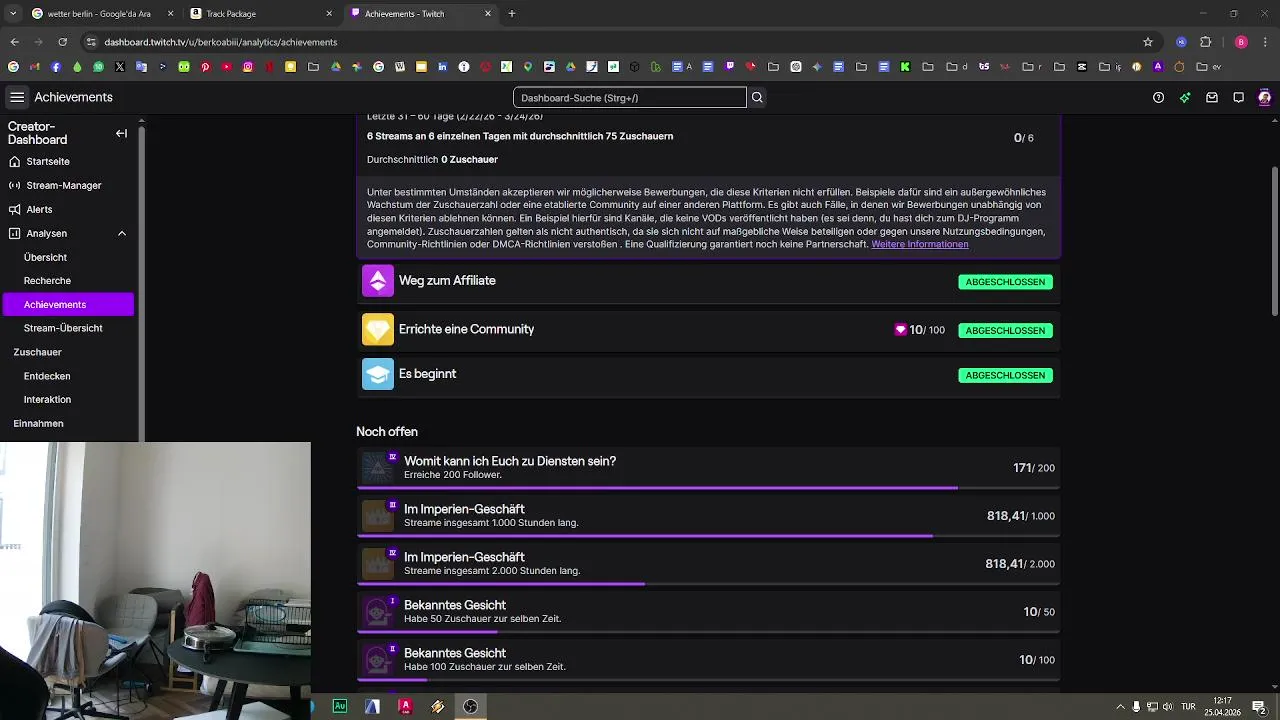The height and width of the screenshot is (720, 1280).
Task: Open the Instagram bookmark
Action: click(x=248, y=67)
